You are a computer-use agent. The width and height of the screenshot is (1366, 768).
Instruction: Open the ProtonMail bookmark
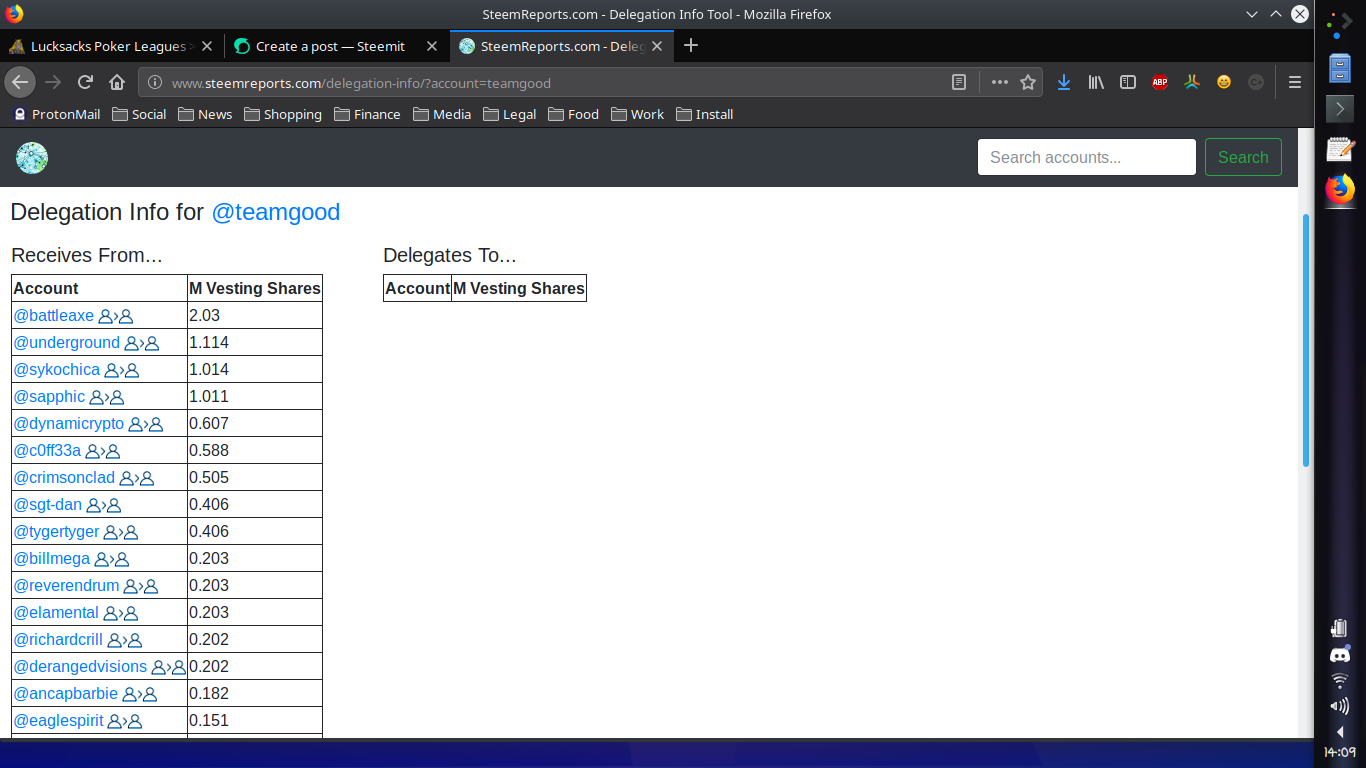[56, 114]
